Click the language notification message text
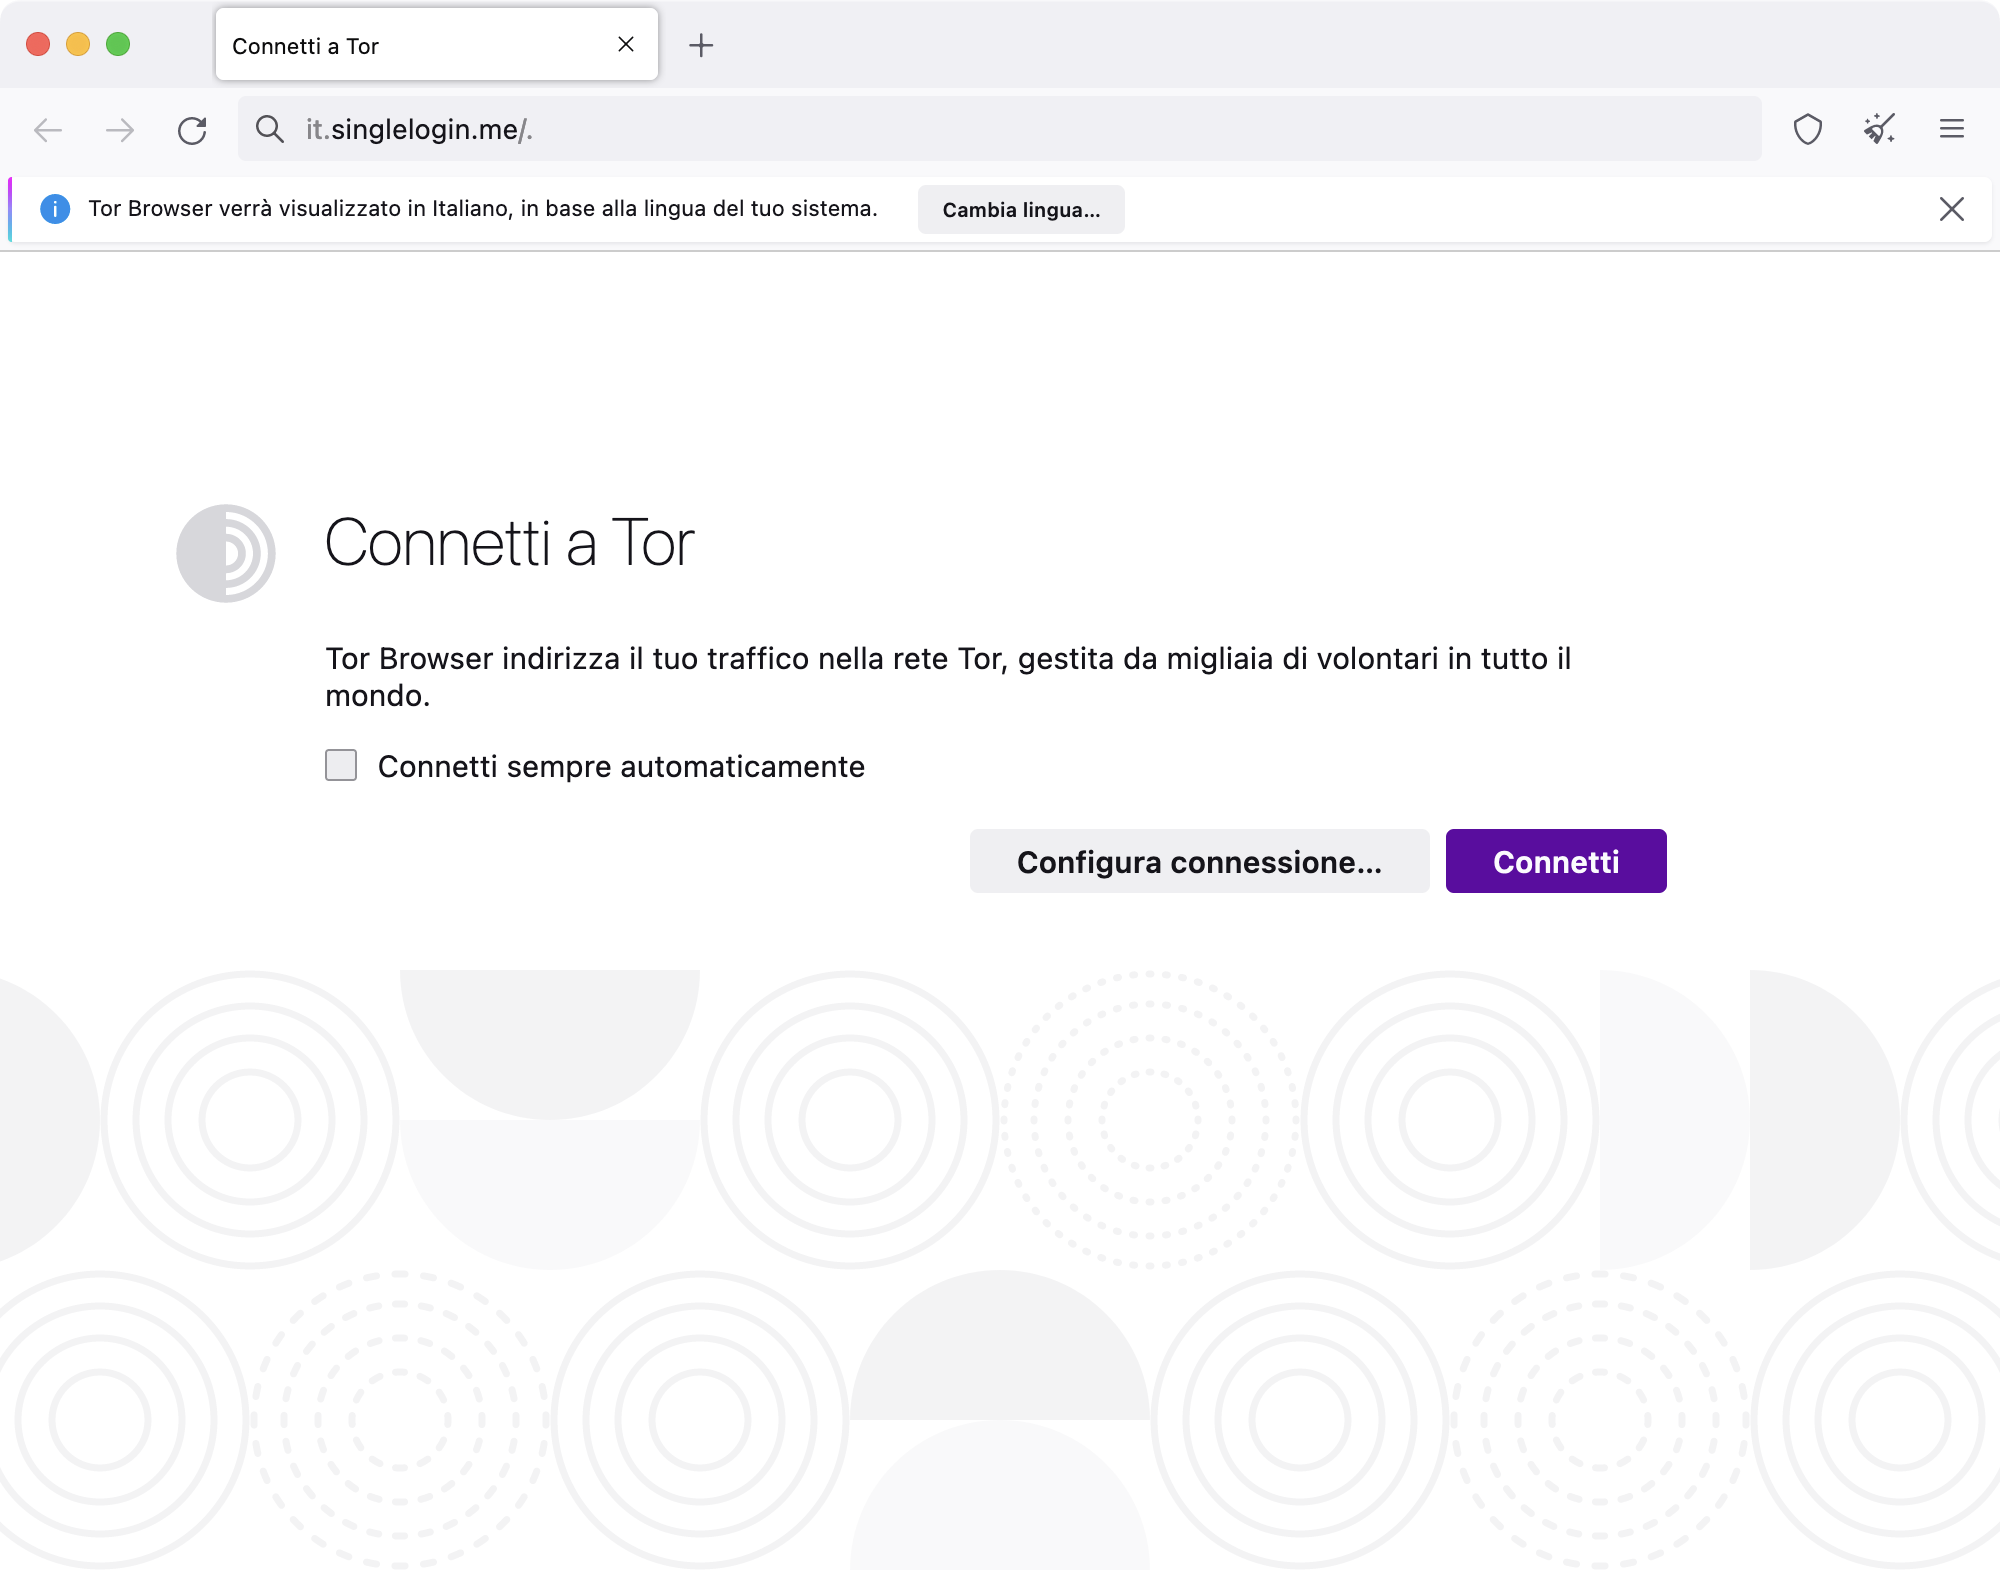The width and height of the screenshot is (2000, 1570). 483,208
